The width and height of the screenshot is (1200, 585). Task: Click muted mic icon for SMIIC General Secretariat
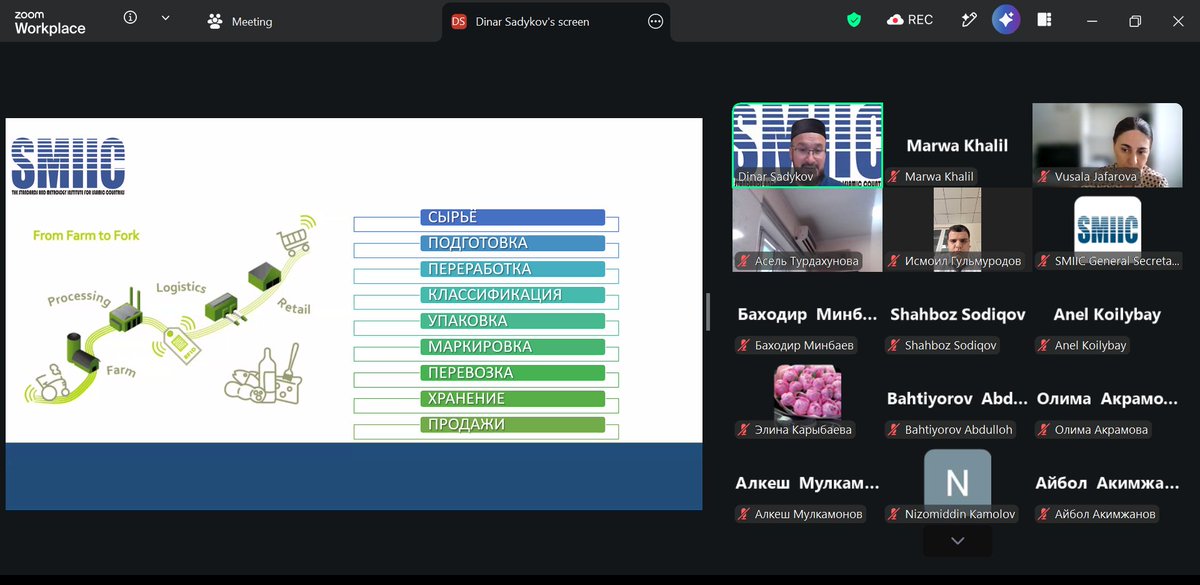[x=1044, y=261]
